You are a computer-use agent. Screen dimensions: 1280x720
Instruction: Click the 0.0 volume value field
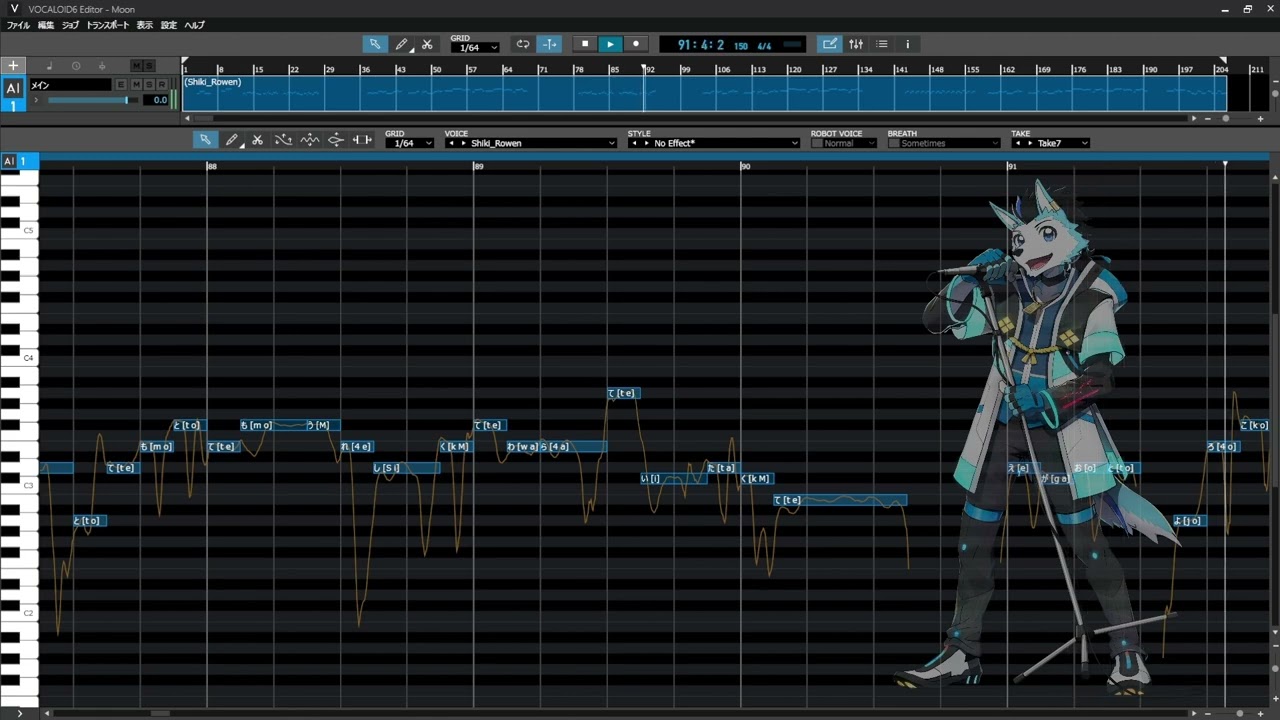[156, 100]
